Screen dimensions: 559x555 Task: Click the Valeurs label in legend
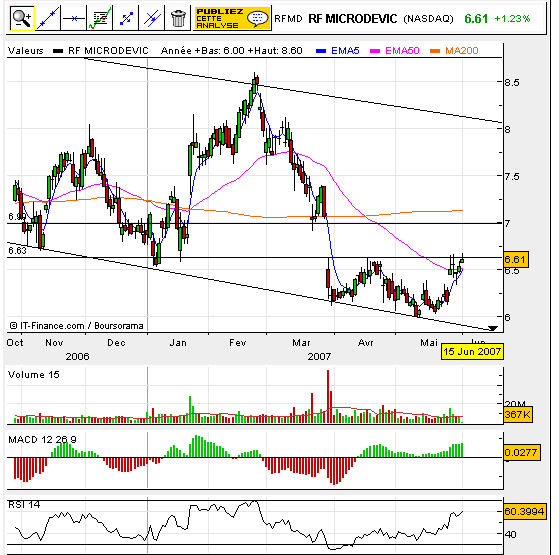(26, 51)
